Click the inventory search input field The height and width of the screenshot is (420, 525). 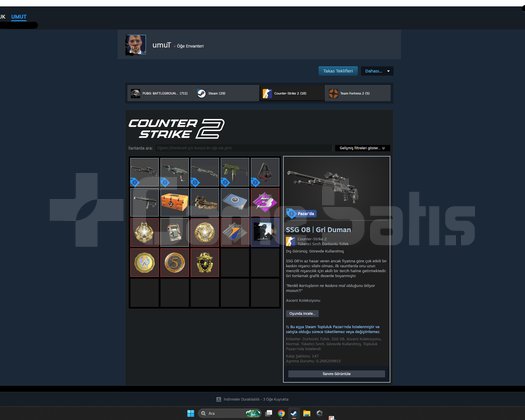point(244,148)
